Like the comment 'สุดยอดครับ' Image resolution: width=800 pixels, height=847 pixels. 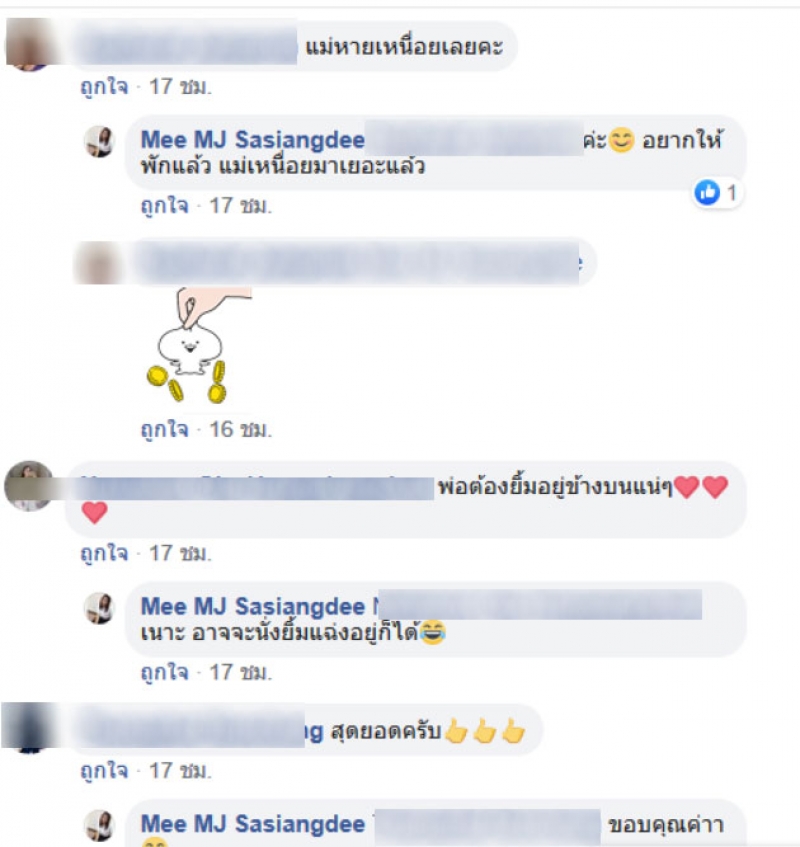coord(104,770)
